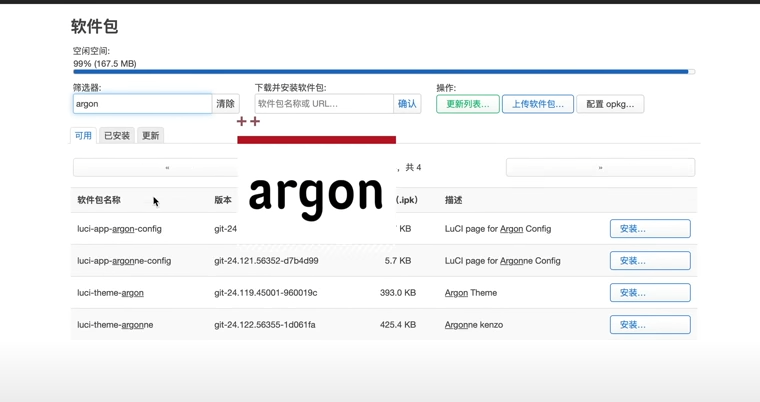
Task: Click the 软件包 page heading
Action: click(x=95, y=26)
